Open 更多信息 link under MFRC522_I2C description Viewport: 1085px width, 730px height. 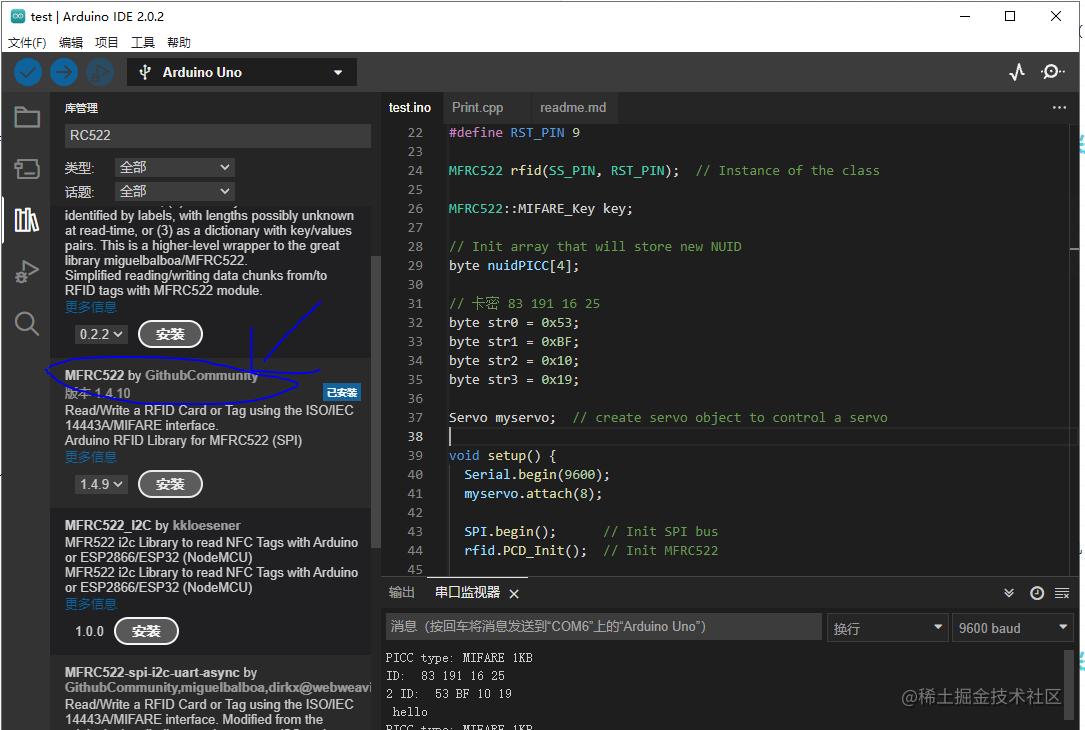(91, 603)
